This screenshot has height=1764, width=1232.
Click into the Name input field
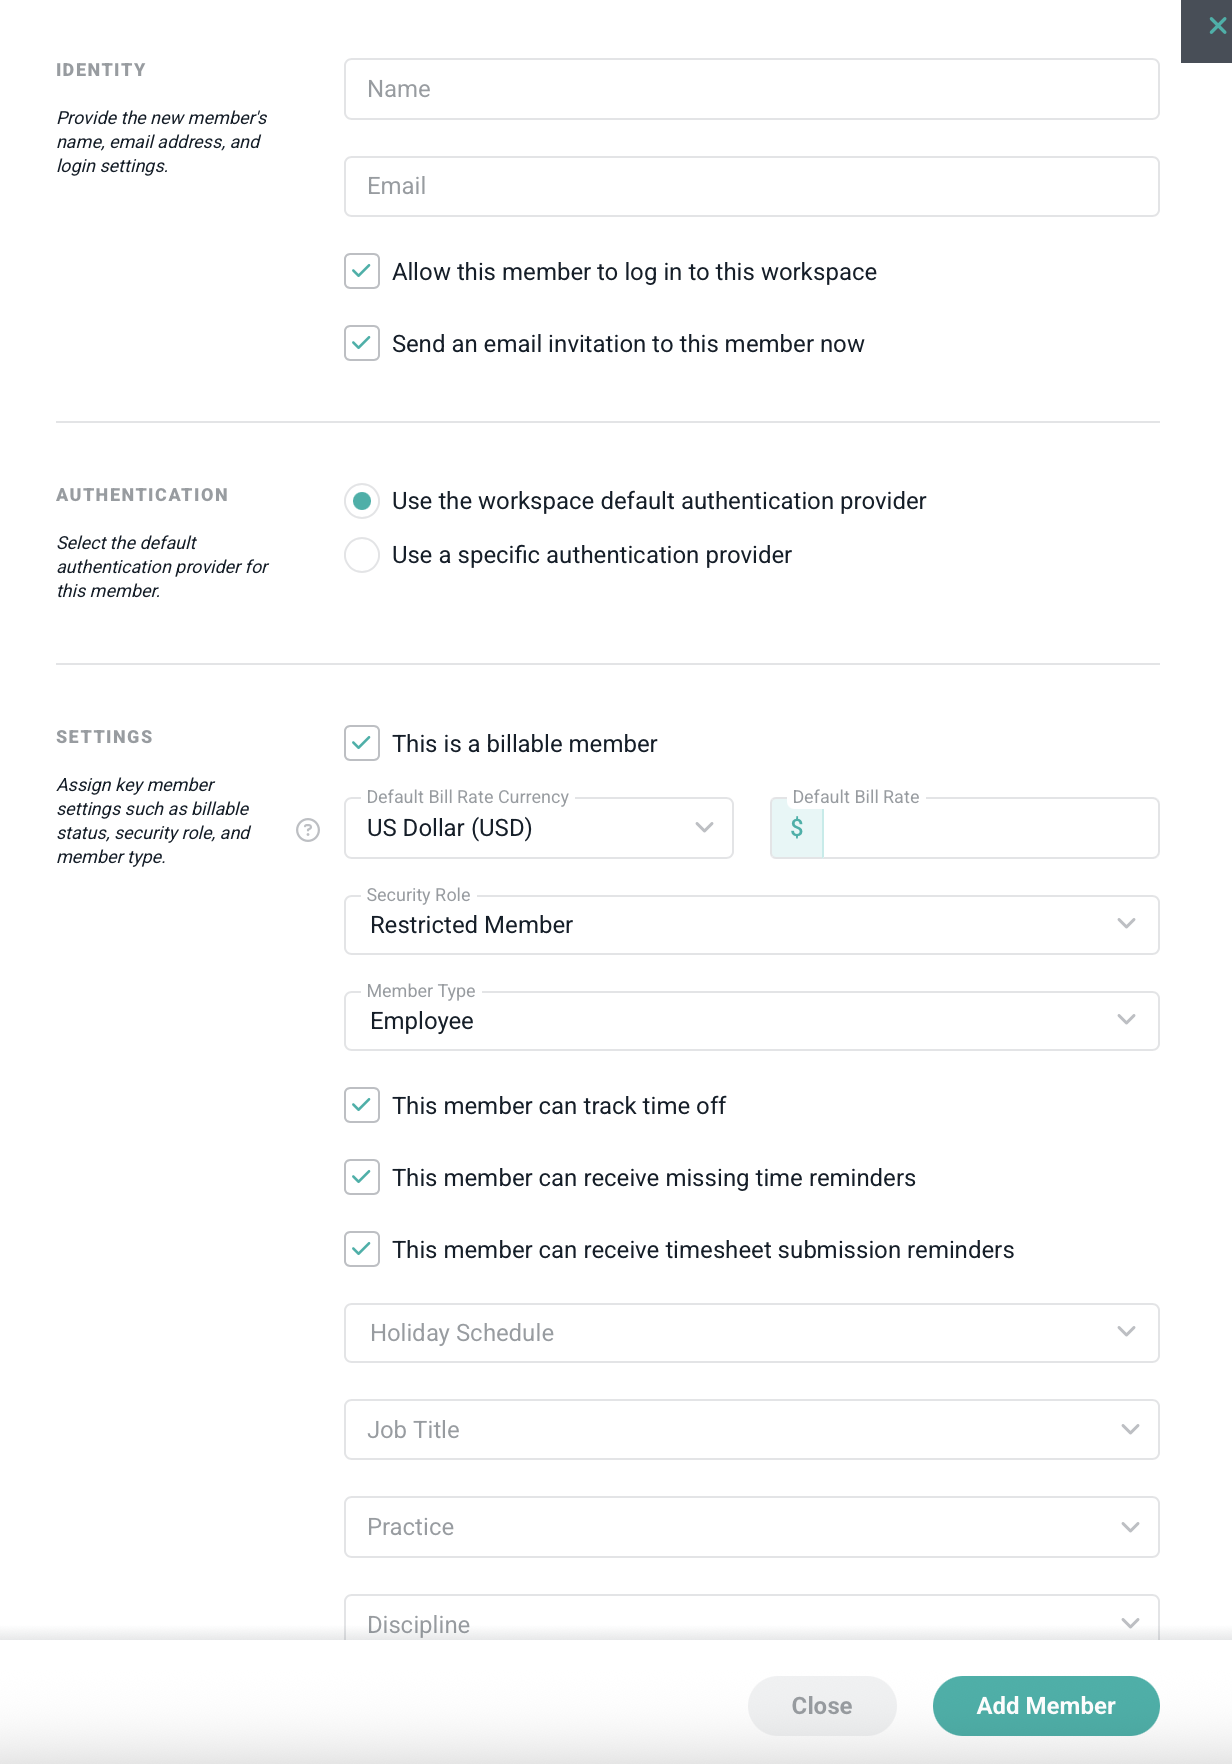(x=751, y=89)
